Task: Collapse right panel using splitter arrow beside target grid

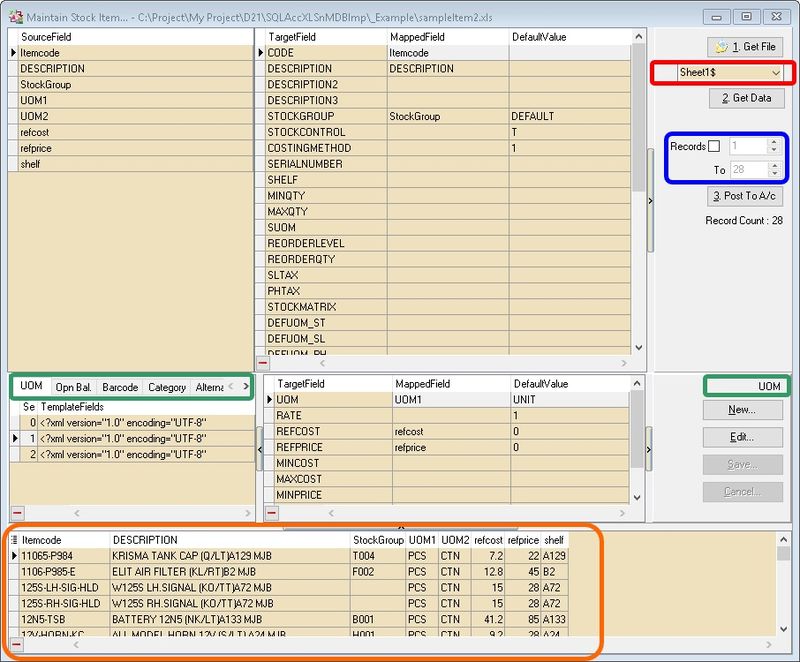Action: coord(650,201)
